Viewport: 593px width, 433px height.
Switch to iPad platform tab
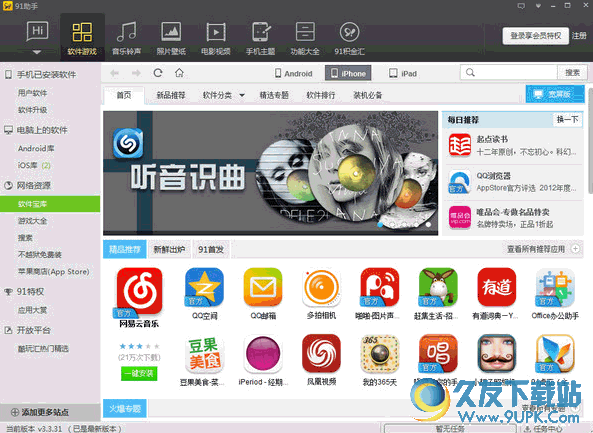tap(403, 73)
